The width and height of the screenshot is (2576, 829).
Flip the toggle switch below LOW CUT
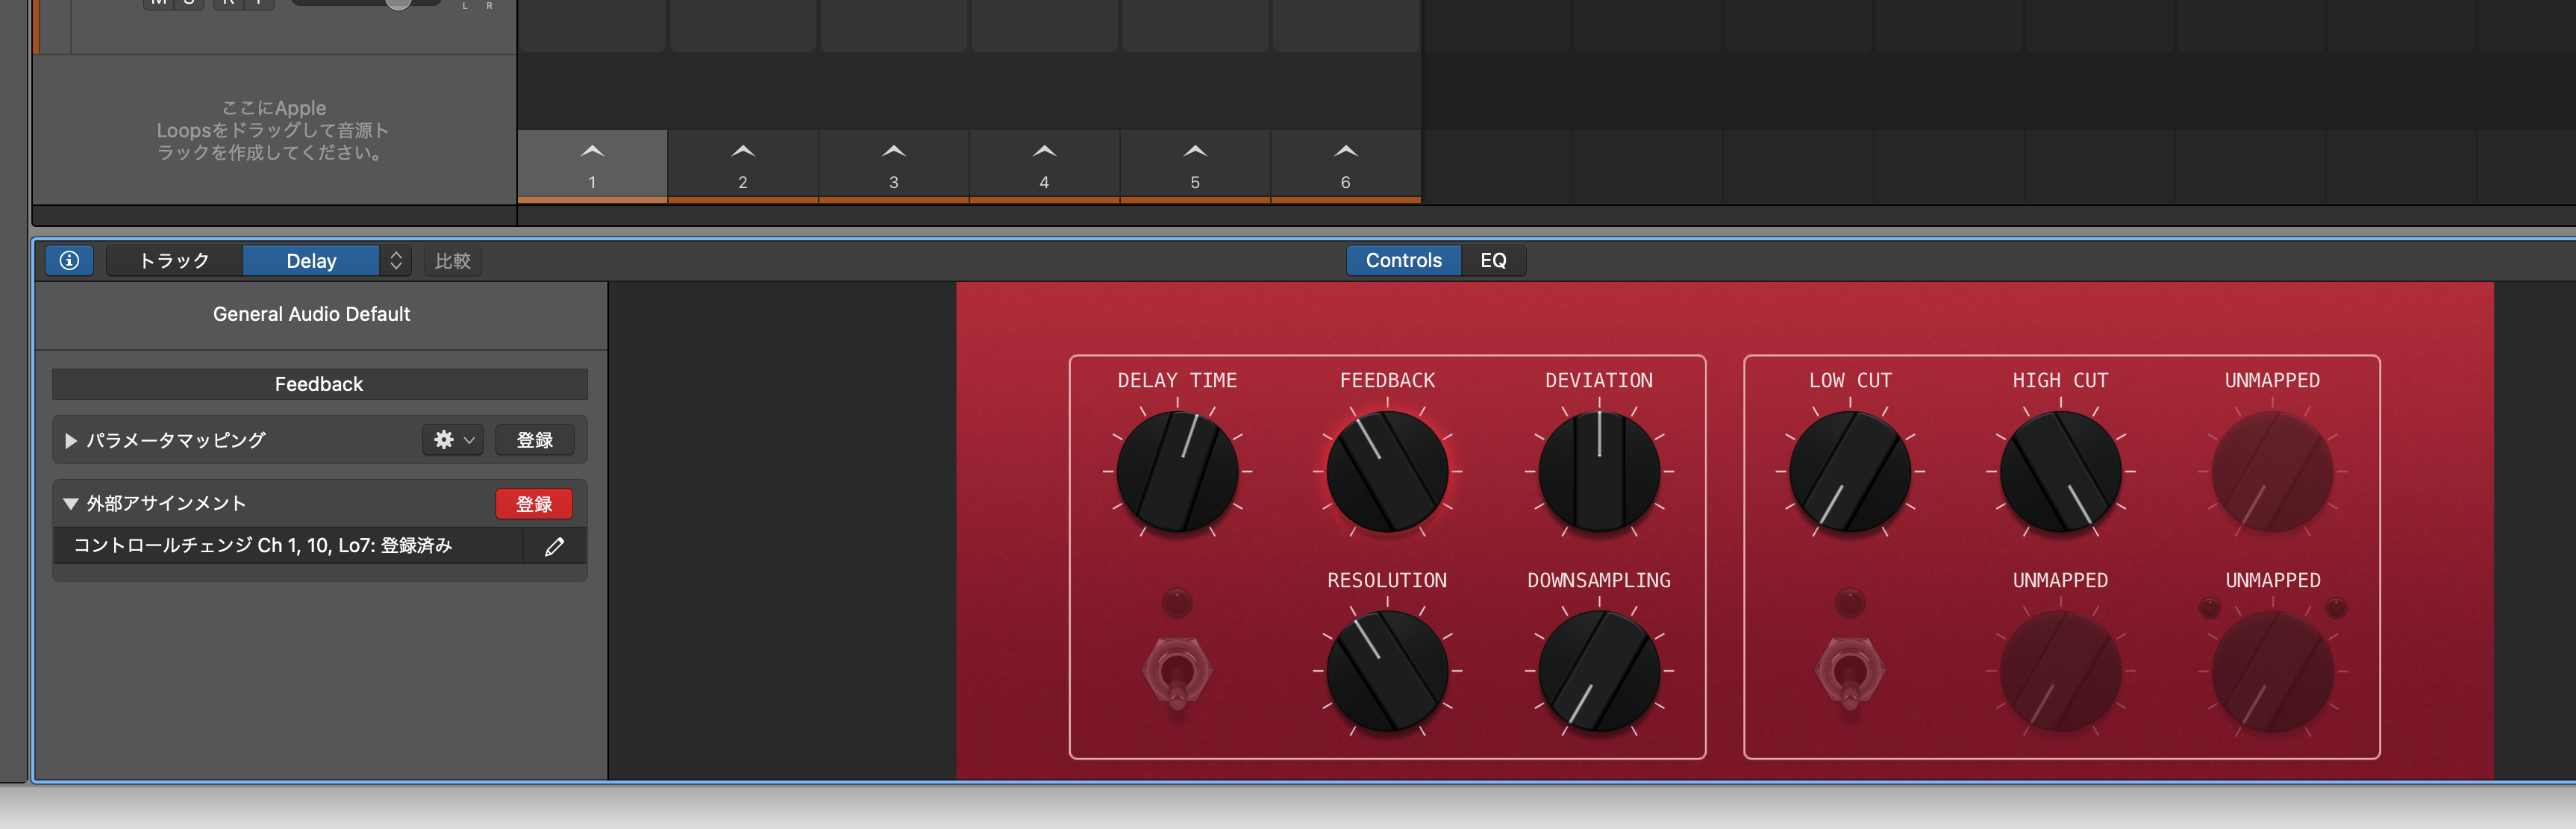1850,672
